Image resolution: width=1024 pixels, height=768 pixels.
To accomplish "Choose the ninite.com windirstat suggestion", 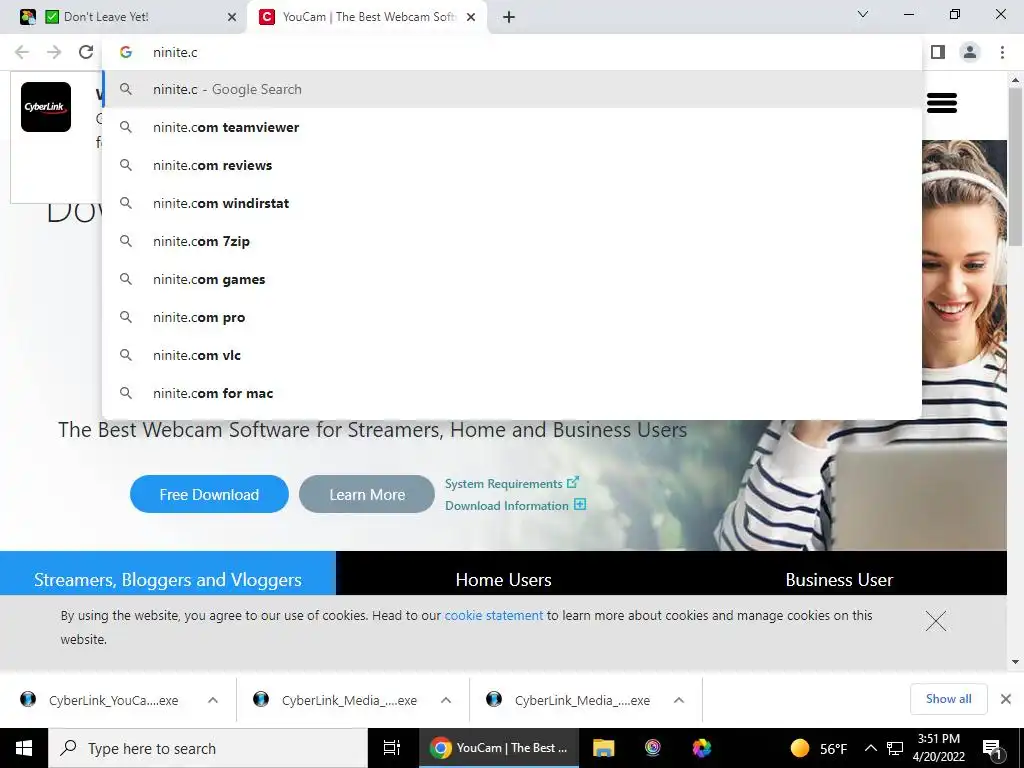I will tap(512, 203).
